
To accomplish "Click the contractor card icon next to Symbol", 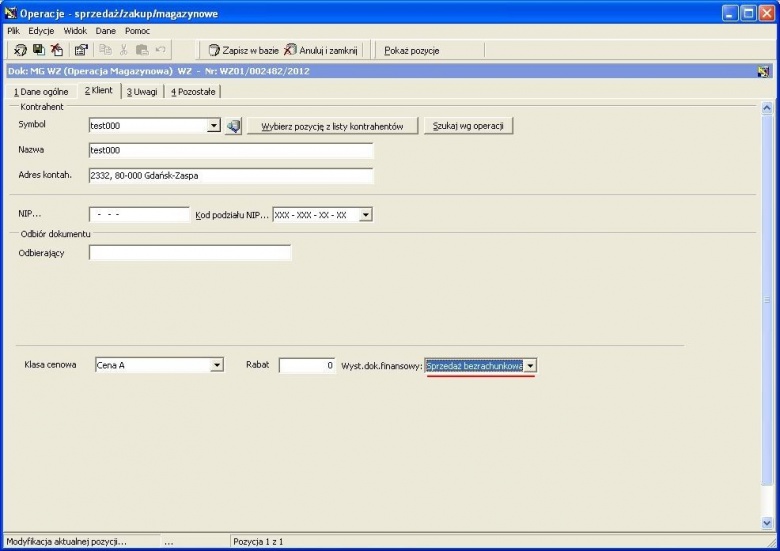I will coord(233,126).
